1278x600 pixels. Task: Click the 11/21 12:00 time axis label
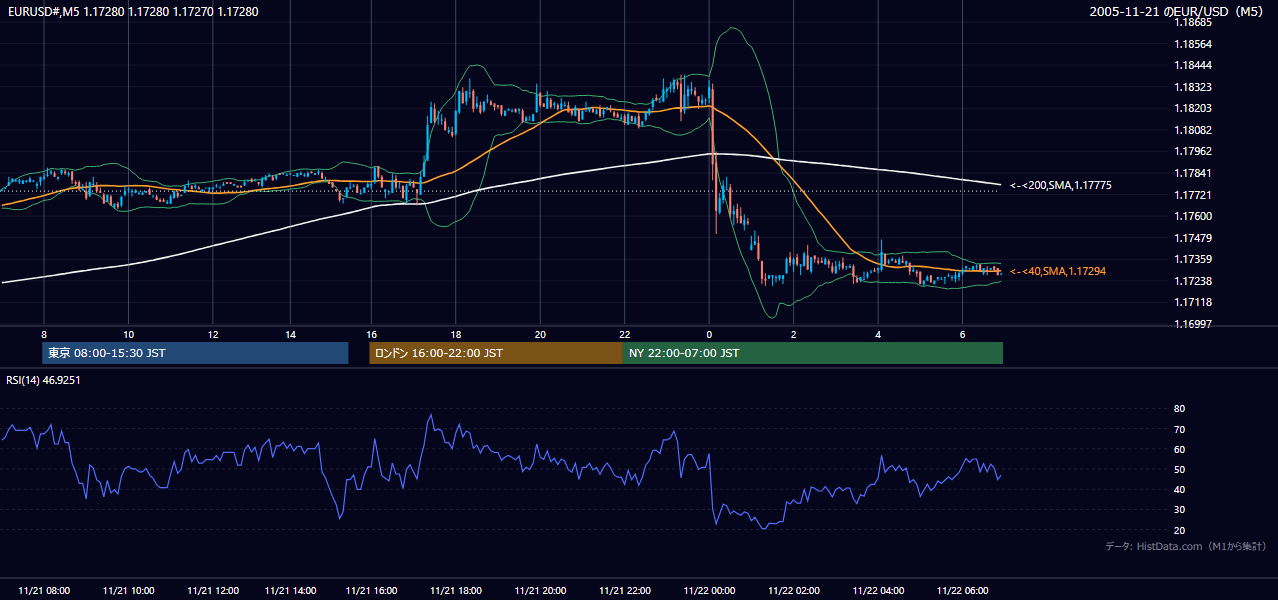tap(213, 591)
